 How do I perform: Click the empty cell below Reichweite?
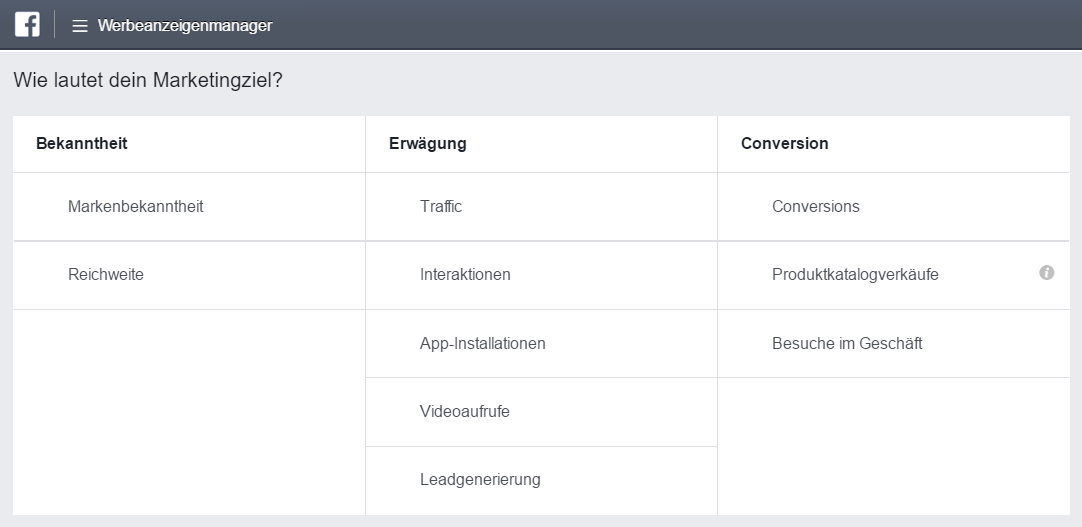[x=189, y=411]
